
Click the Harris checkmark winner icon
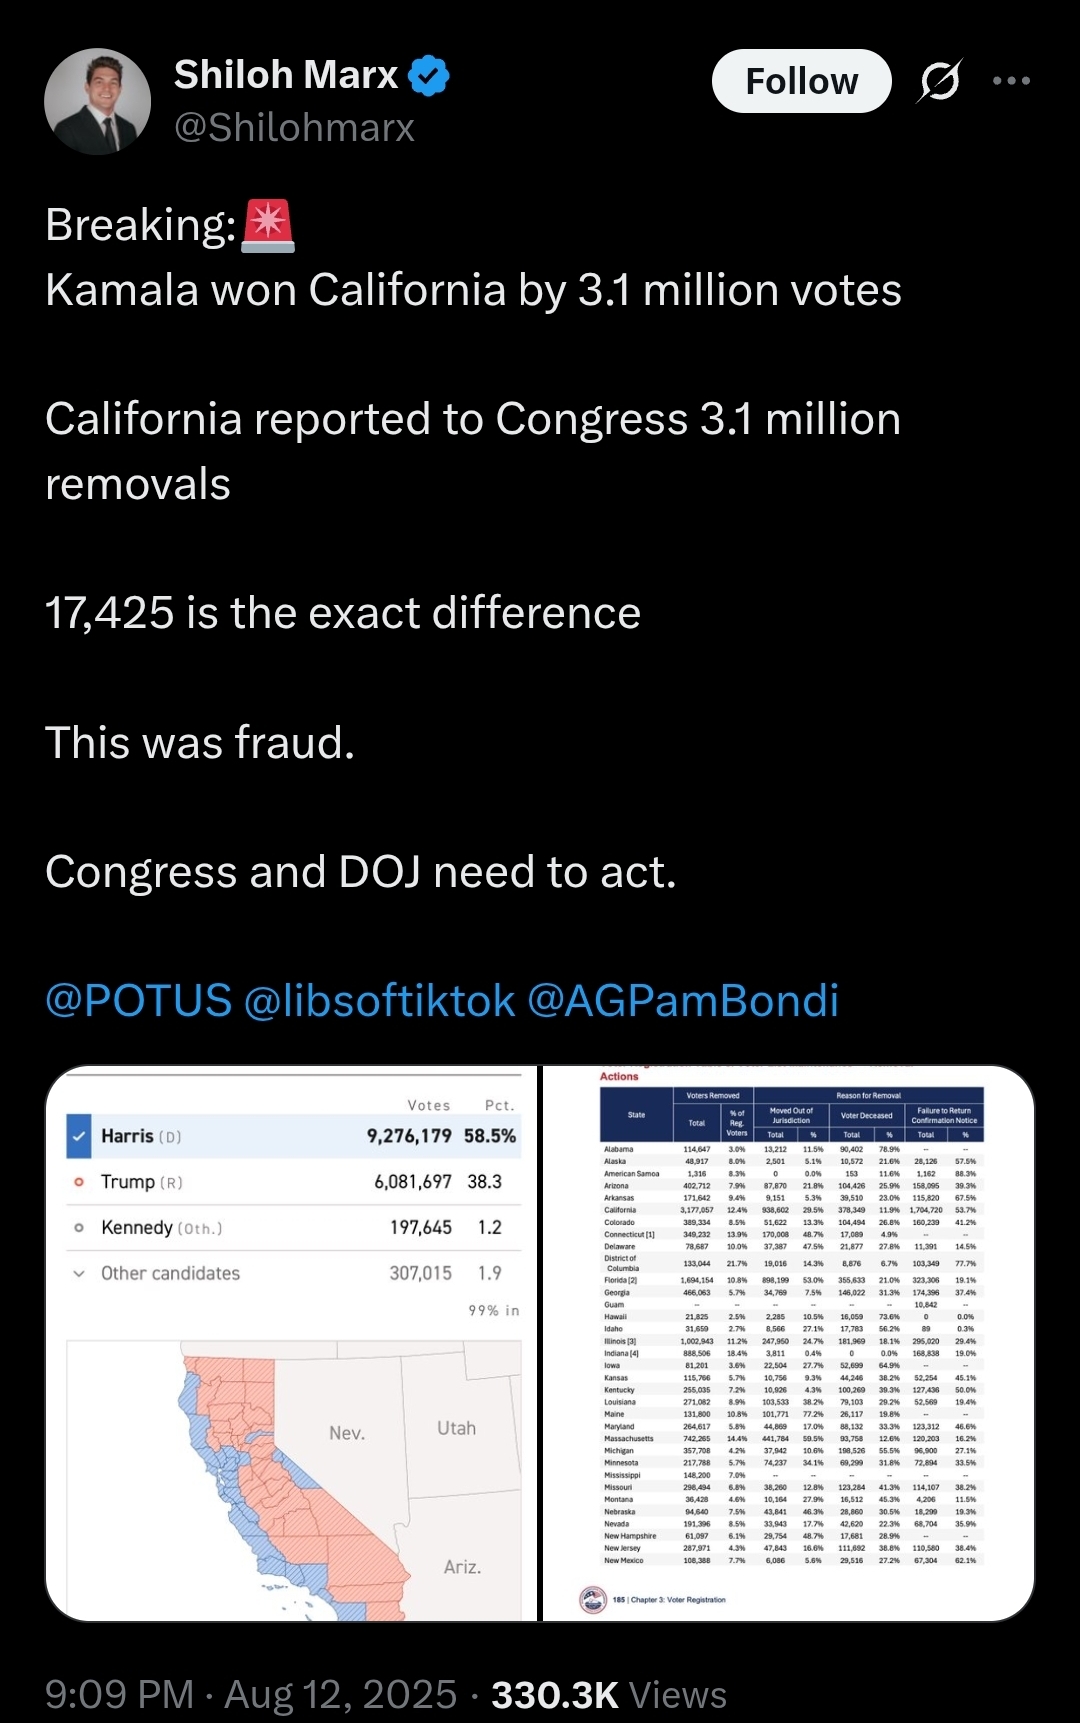(79, 1136)
